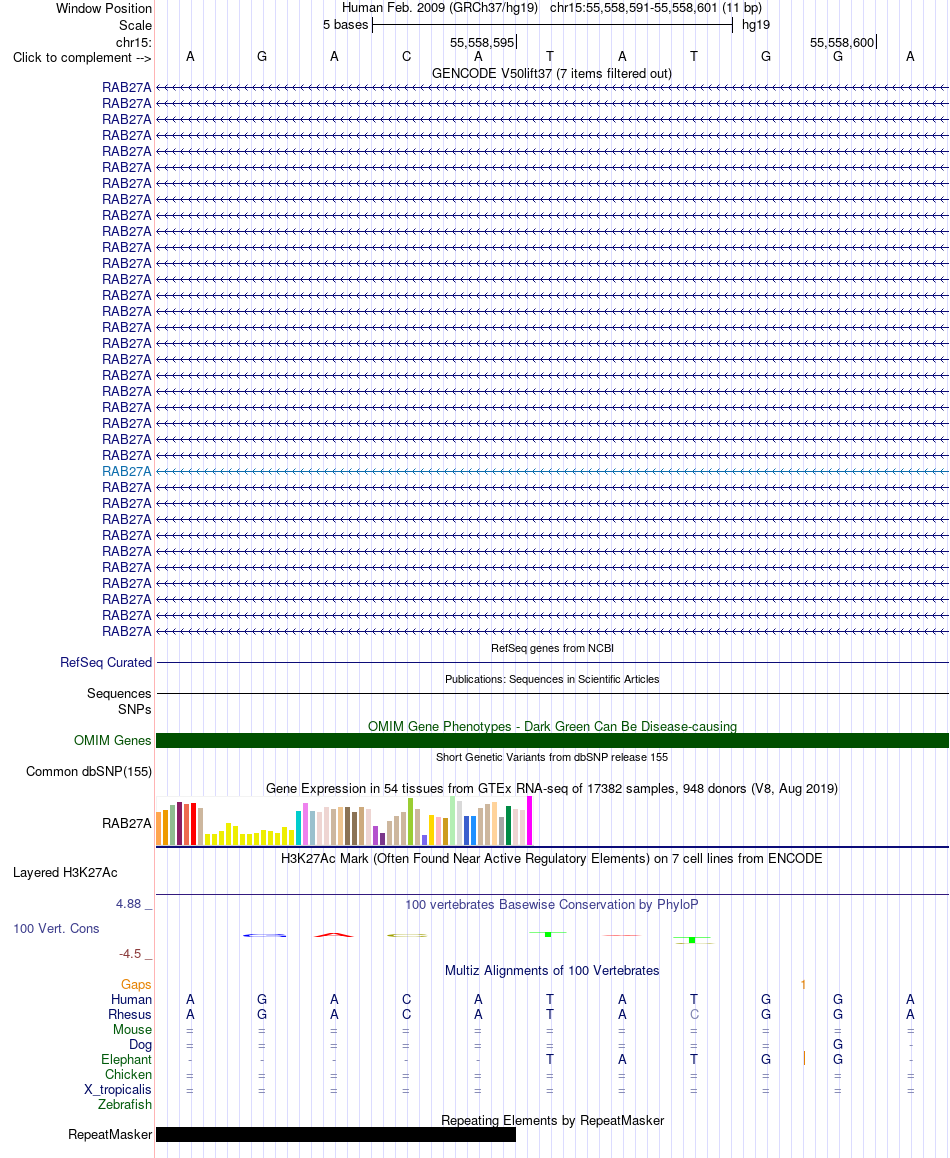The image size is (950, 1158).
Task: Click the 4.88 PhyloP upper scale value
Action: coord(128,904)
